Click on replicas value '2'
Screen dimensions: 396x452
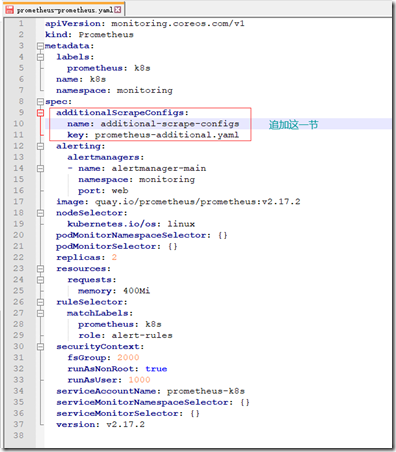click(x=114, y=257)
